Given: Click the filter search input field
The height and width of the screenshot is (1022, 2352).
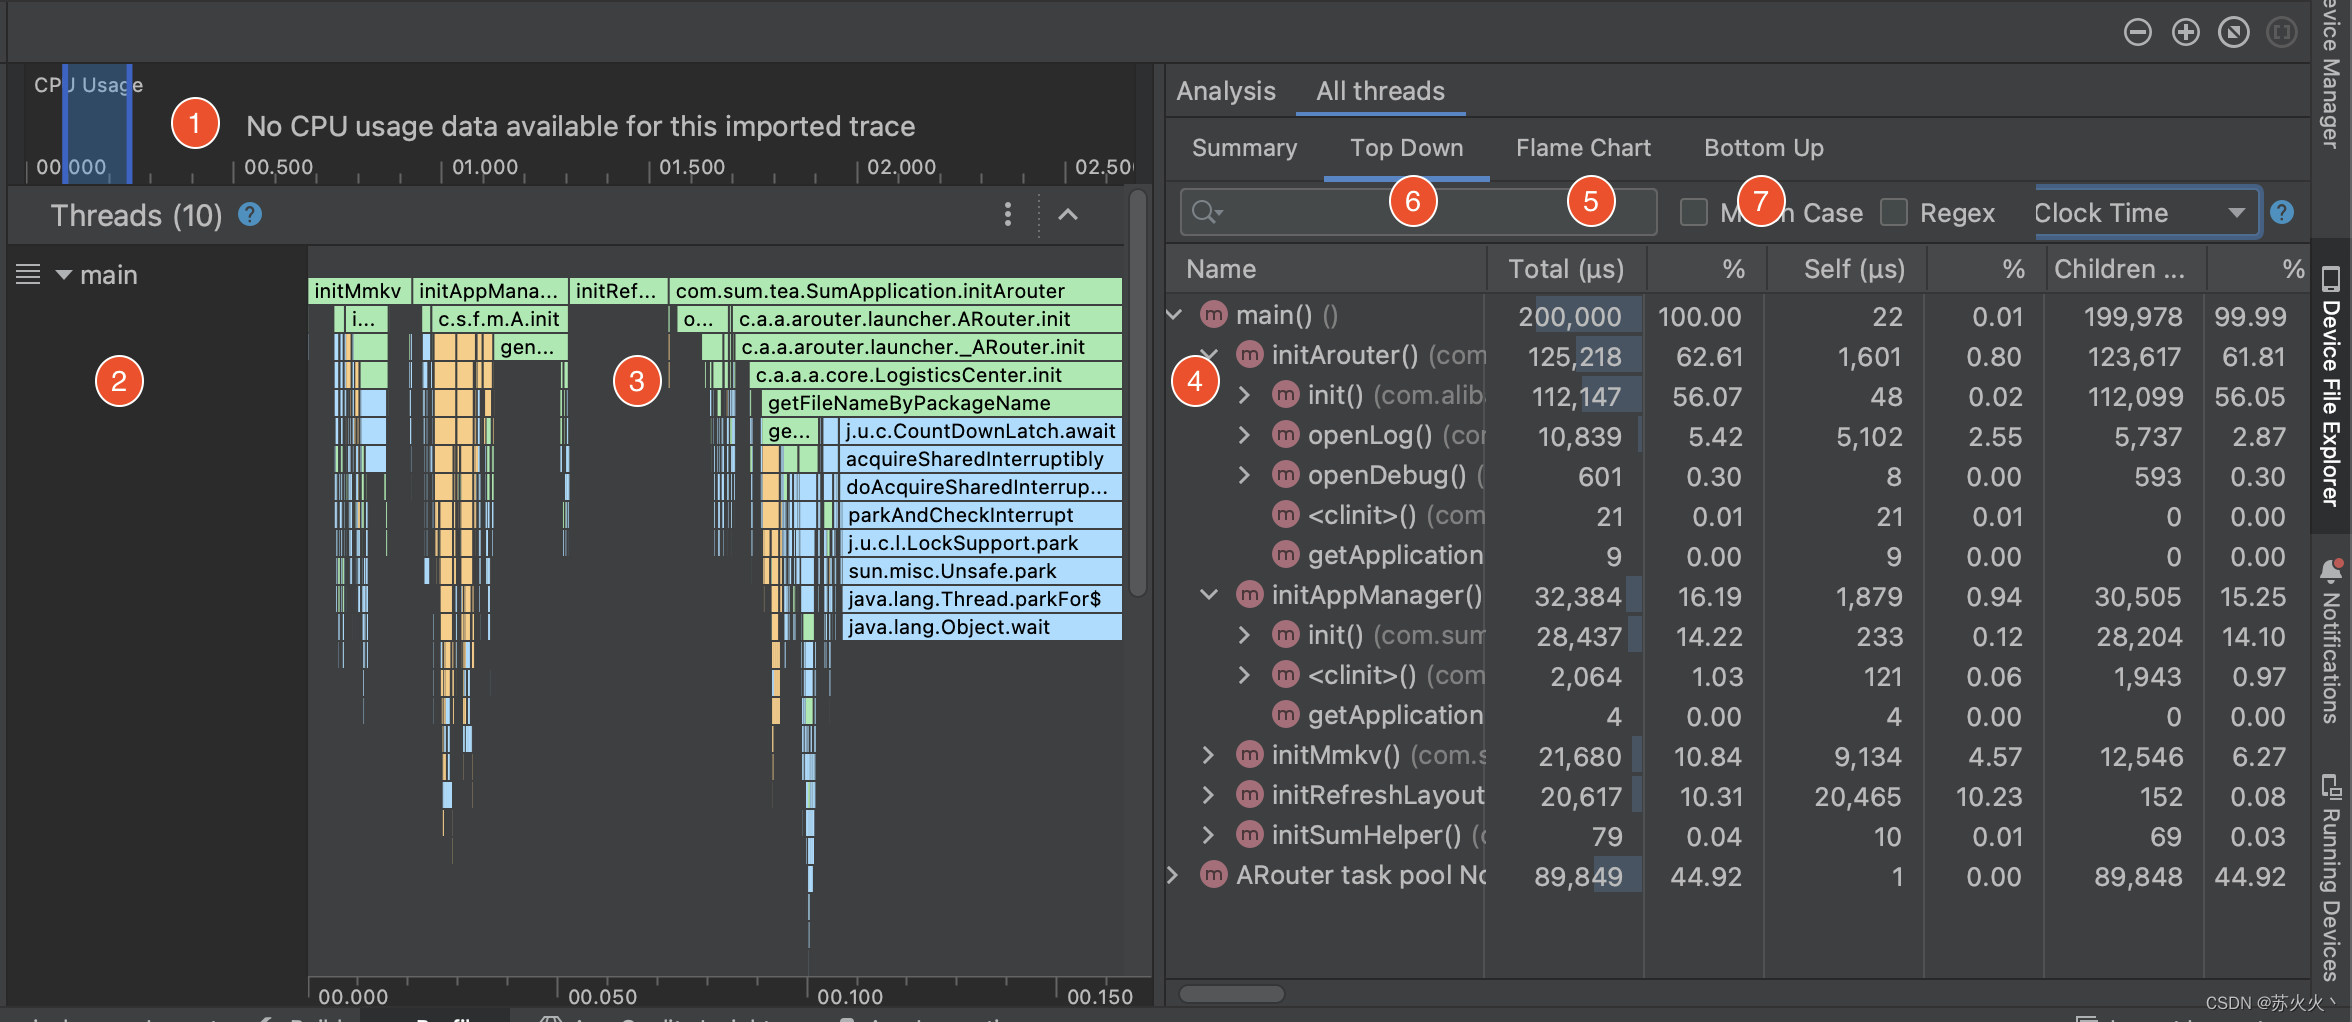Looking at the screenshot, I should click(x=1418, y=212).
